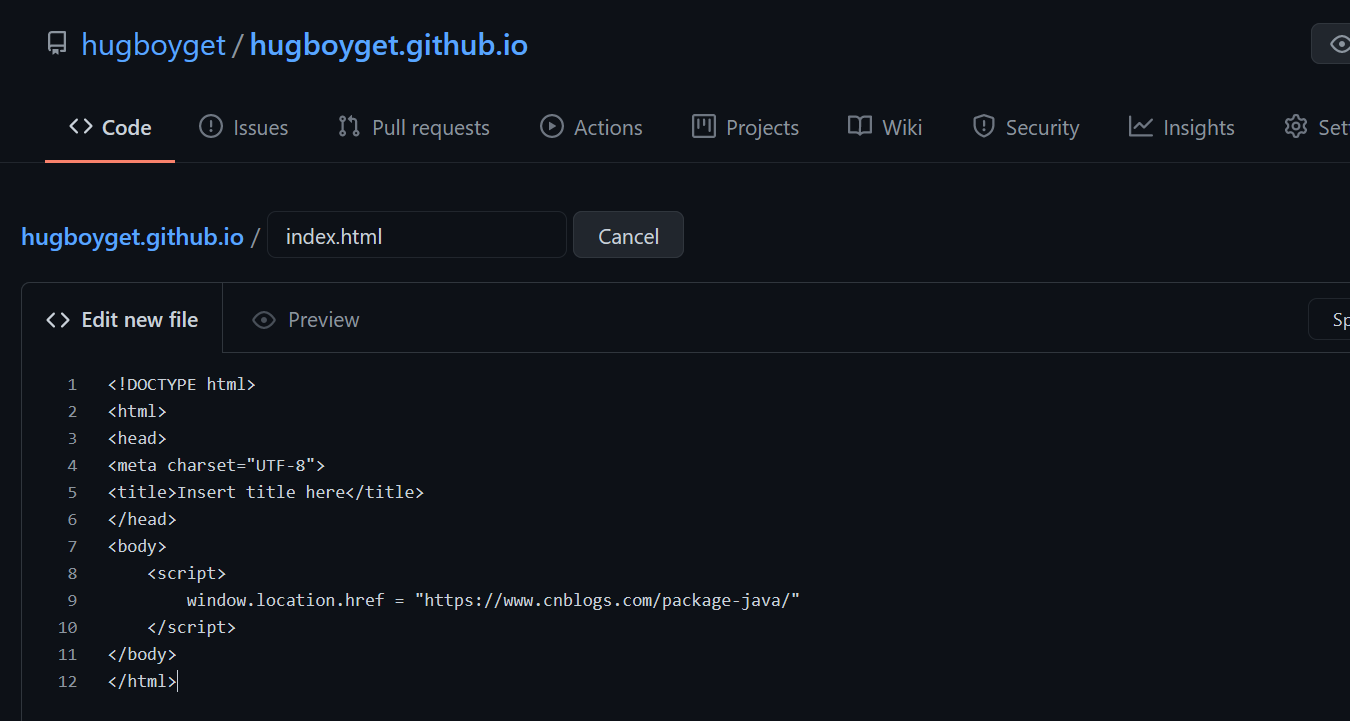Image resolution: width=1350 pixels, height=721 pixels.
Task: Click the Settings gear icon
Action: [x=1296, y=127]
